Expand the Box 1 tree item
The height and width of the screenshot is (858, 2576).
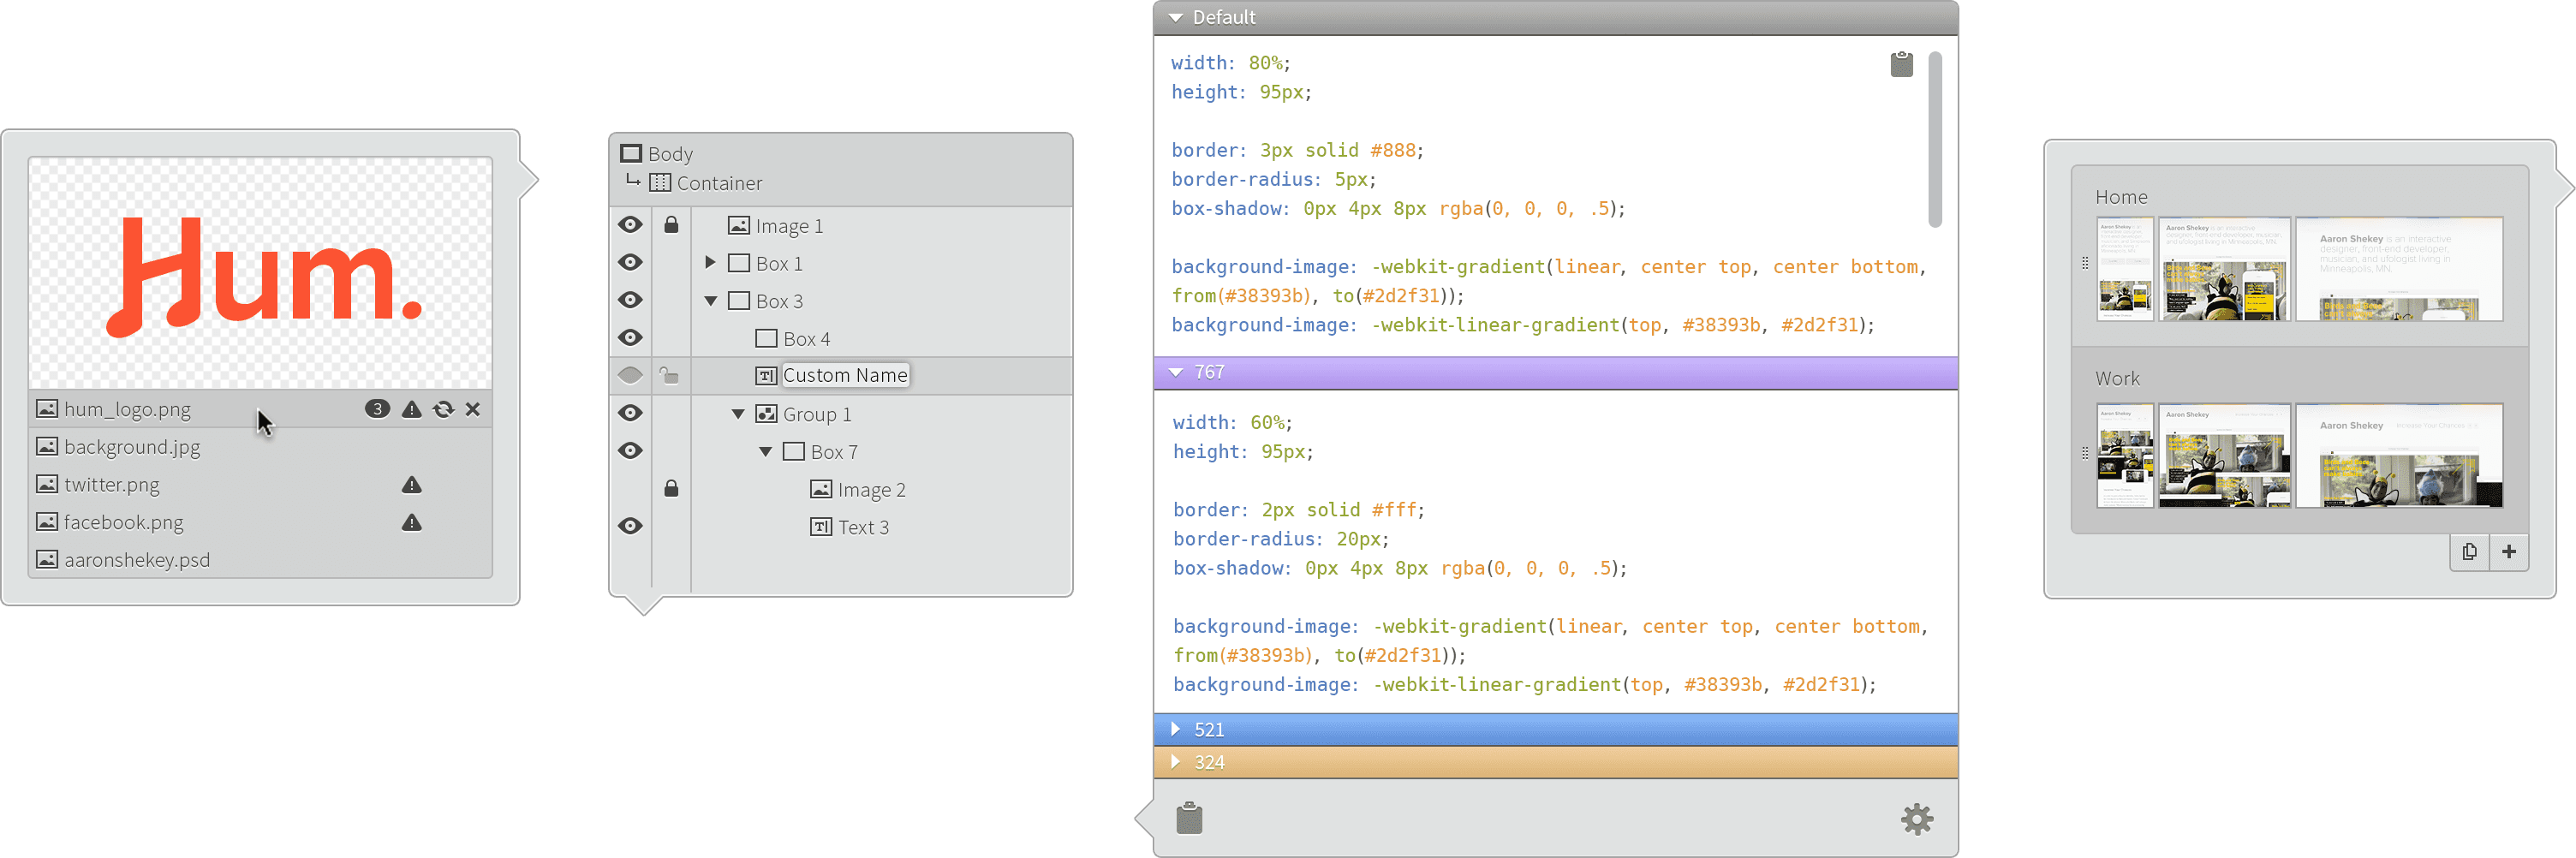(x=710, y=263)
